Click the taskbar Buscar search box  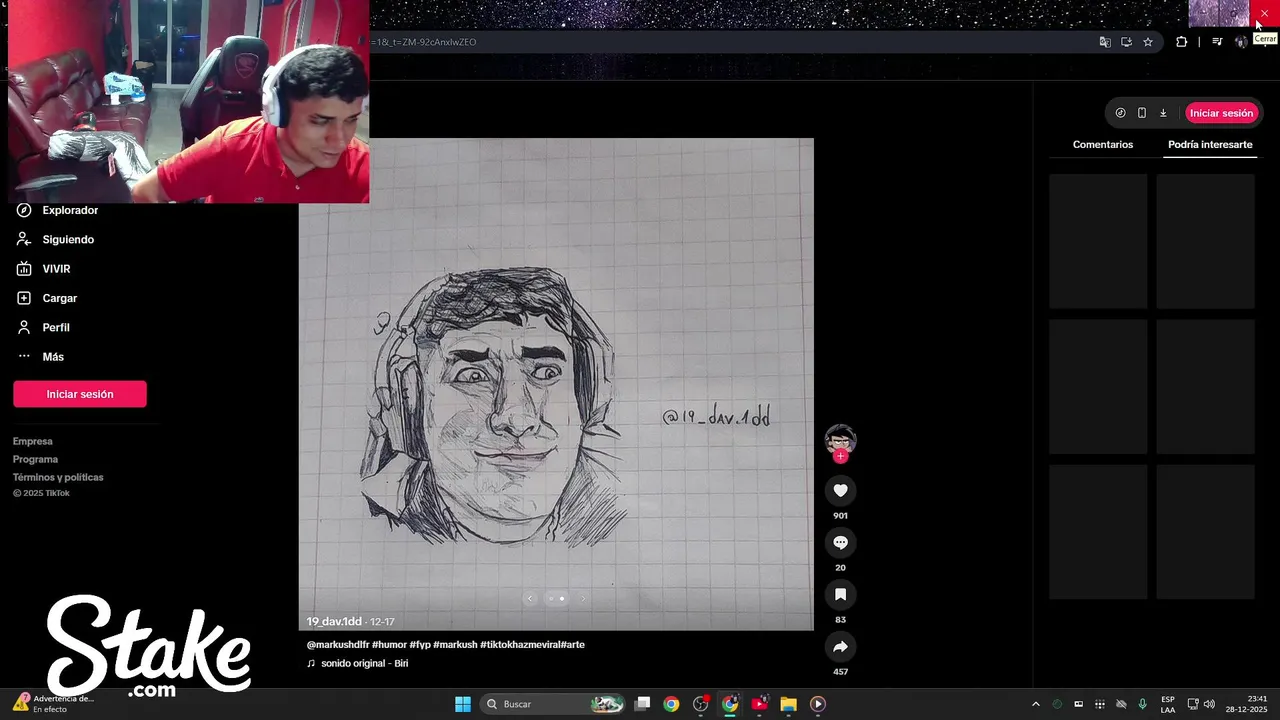click(x=553, y=704)
